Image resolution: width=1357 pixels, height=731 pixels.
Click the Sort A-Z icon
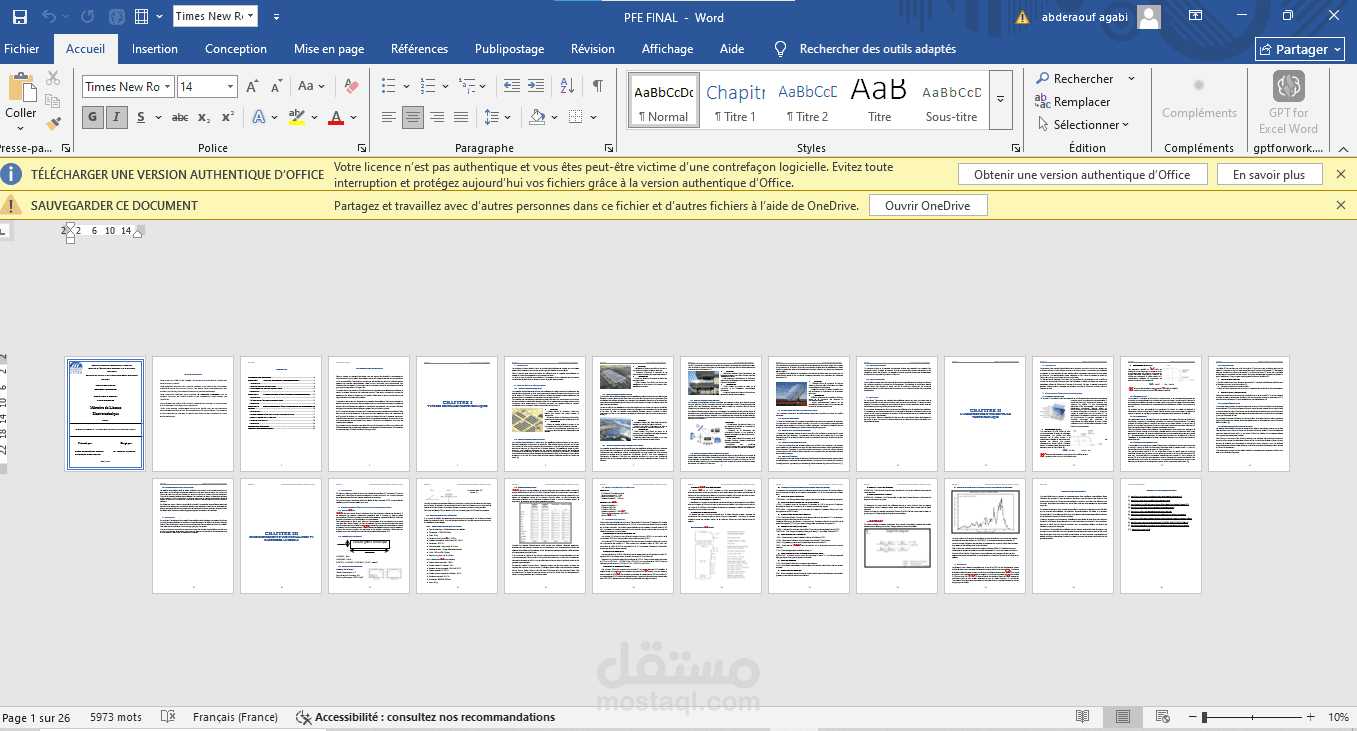coord(567,87)
